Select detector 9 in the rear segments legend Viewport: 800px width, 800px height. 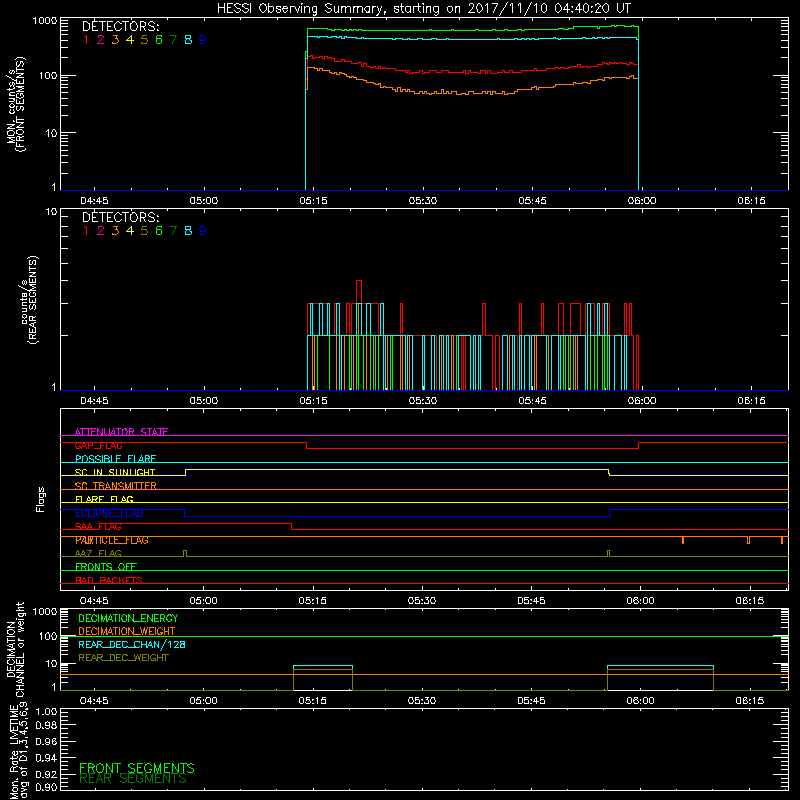pyautogui.click(x=203, y=231)
